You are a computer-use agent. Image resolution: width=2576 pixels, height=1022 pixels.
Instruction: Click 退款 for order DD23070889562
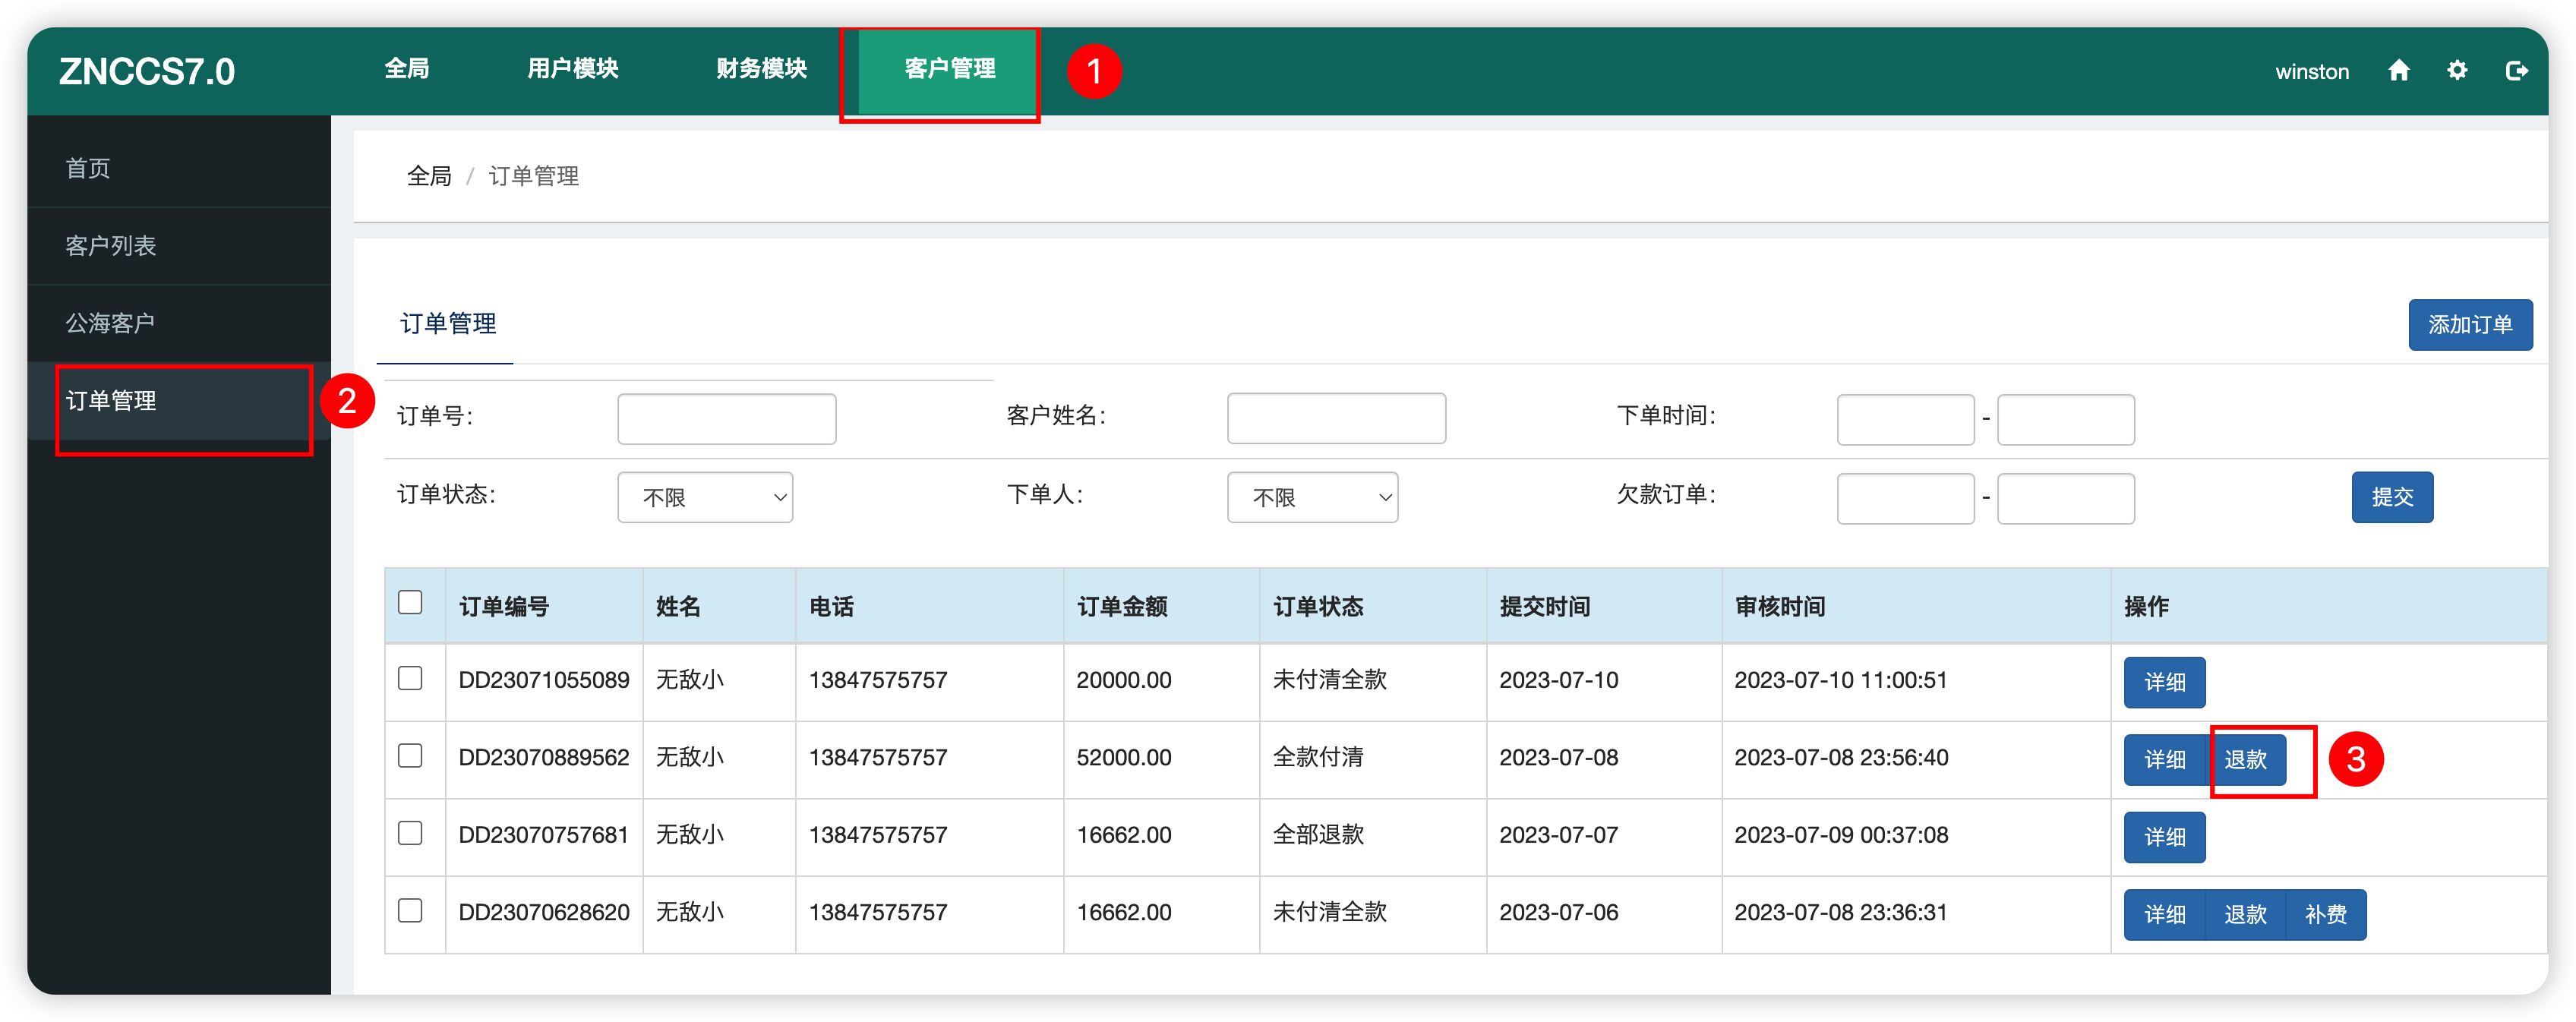click(x=2245, y=759)
